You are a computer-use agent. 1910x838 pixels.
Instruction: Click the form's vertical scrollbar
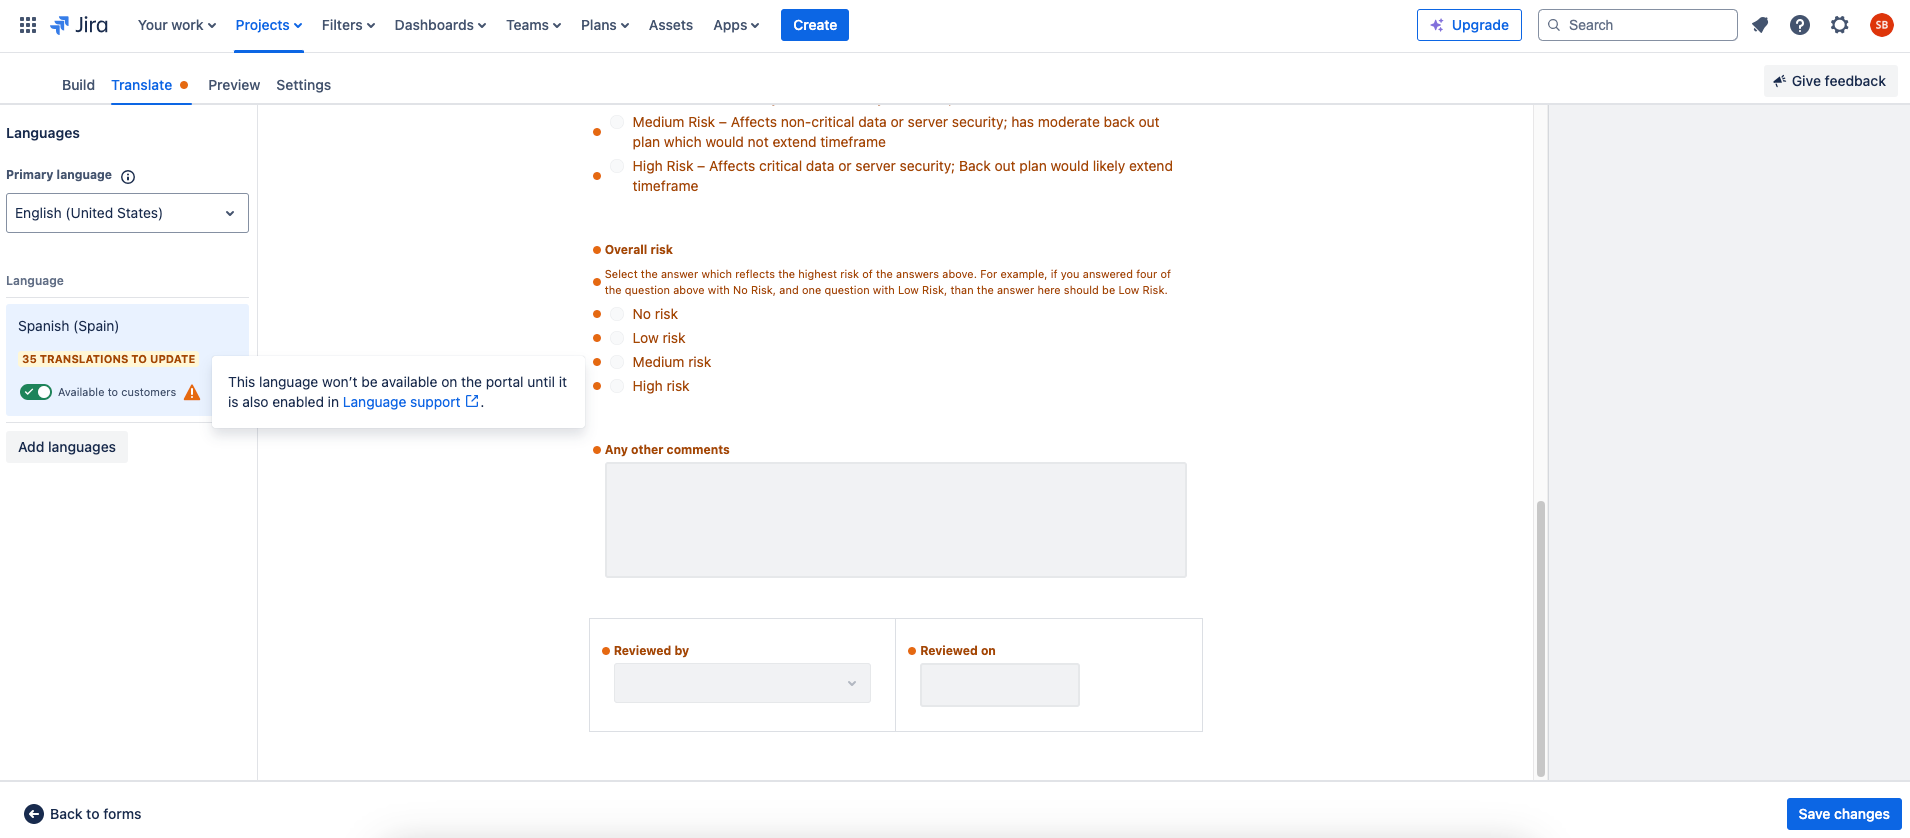tap(1540, 638)
